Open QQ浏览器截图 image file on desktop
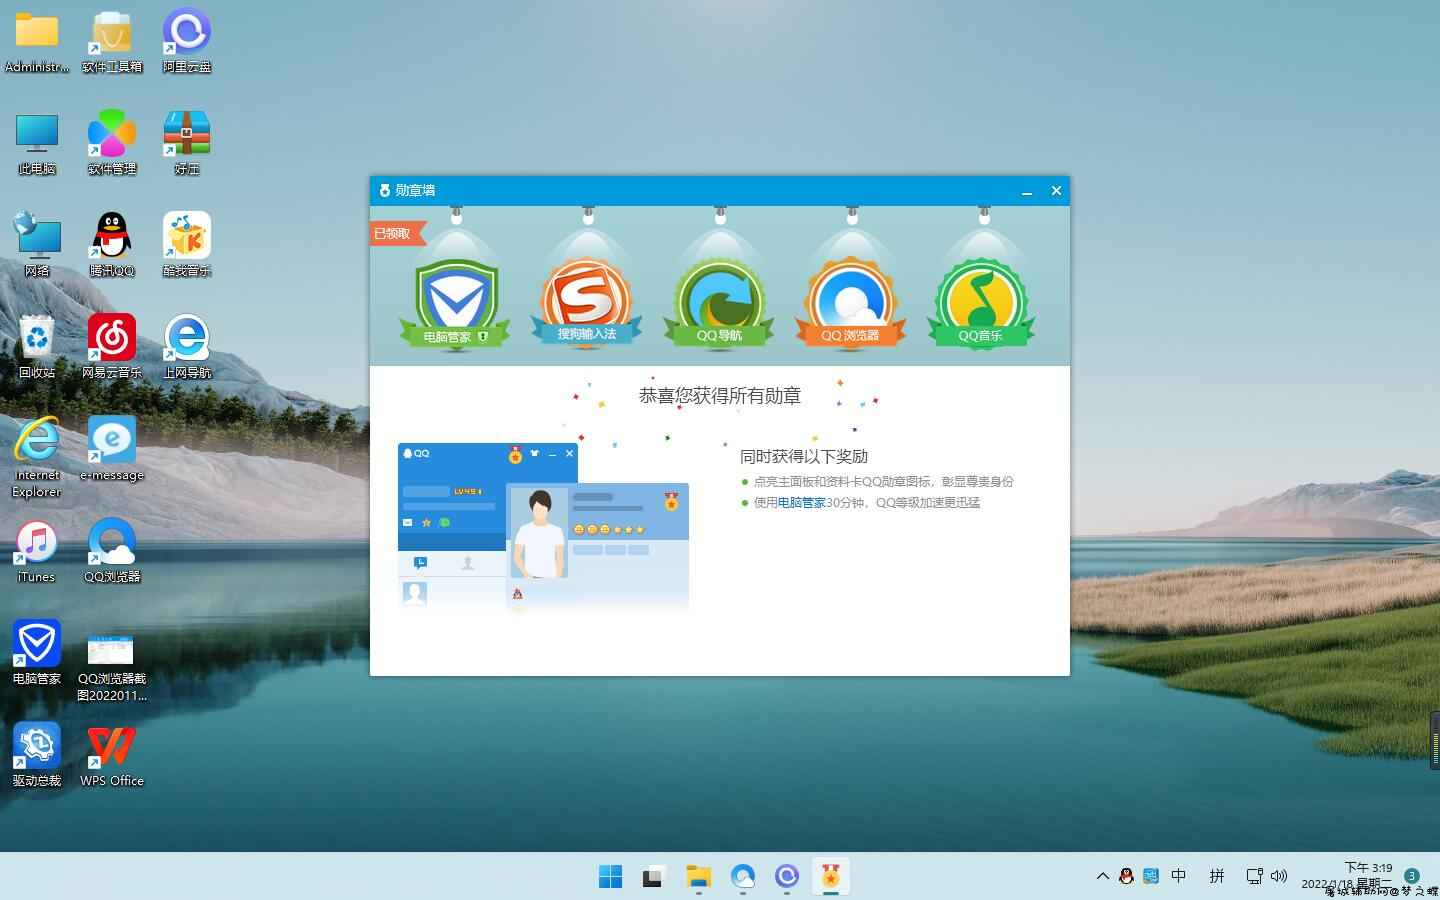This screenshot has width=1440, height=900. coord(112,667)
